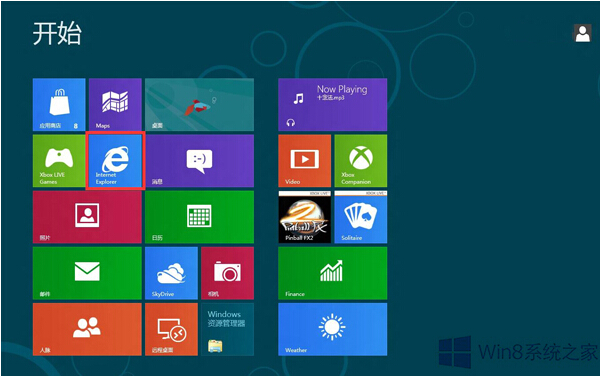Open the Maps tile
This screenshot has width=600, height=378.
tap(115, 104)
